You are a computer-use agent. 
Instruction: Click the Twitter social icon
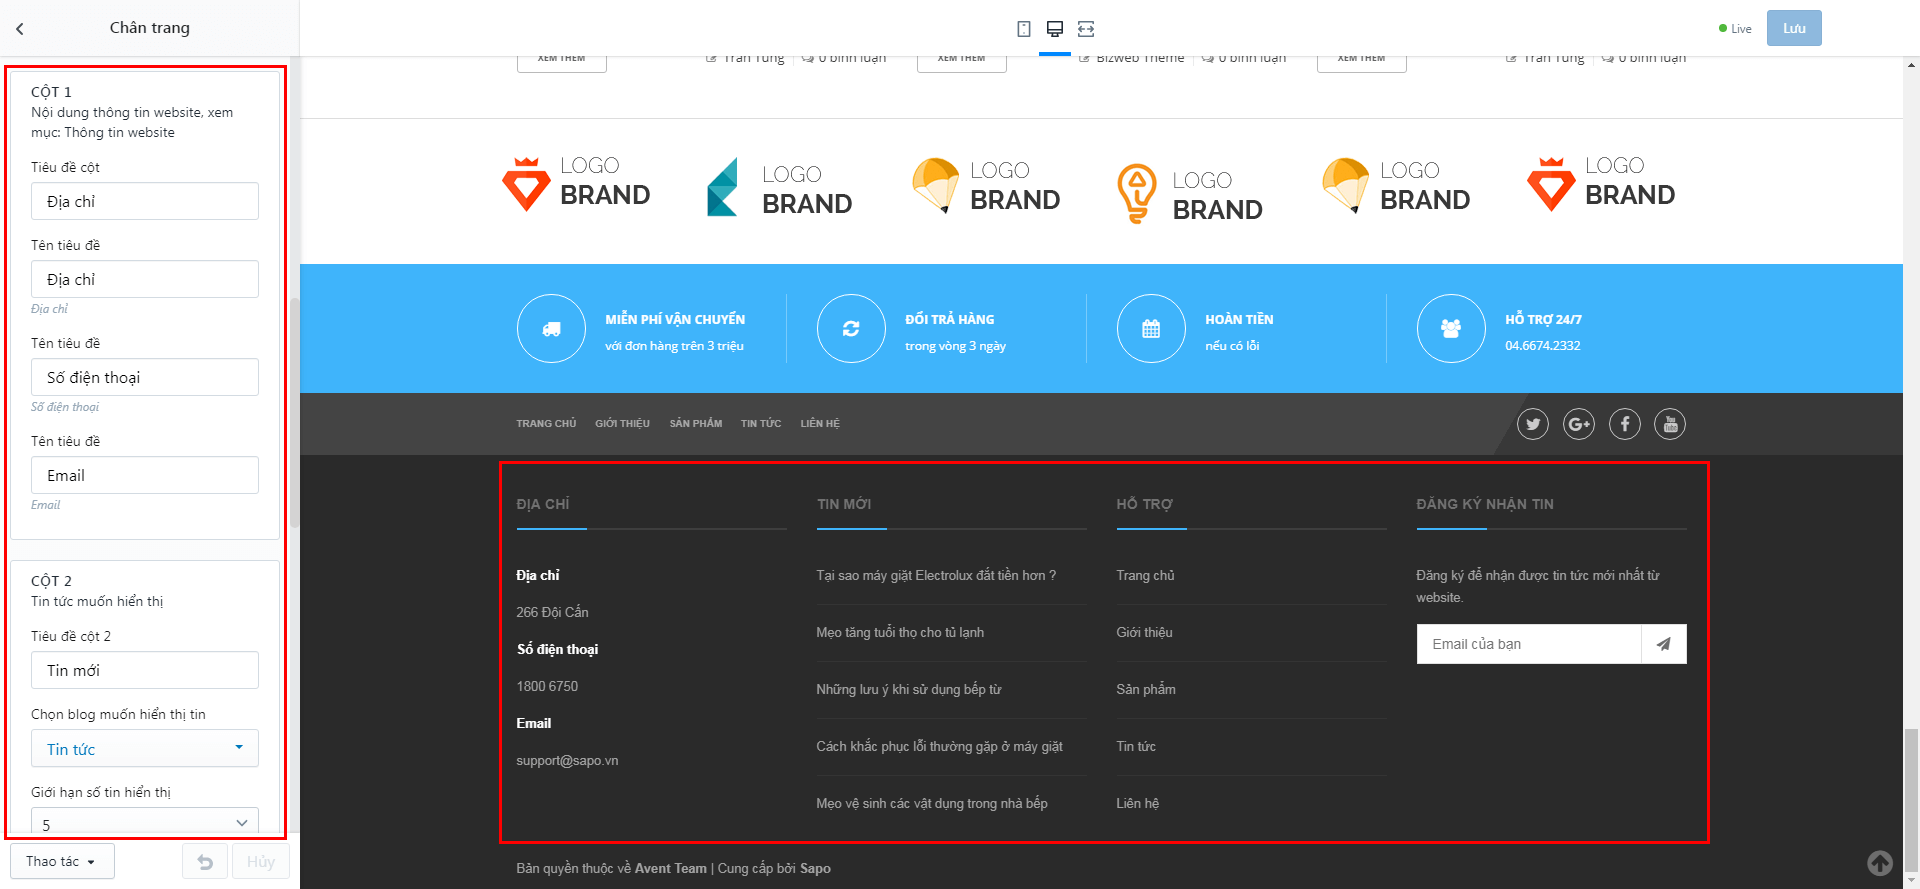click(x=1533, y=424)
